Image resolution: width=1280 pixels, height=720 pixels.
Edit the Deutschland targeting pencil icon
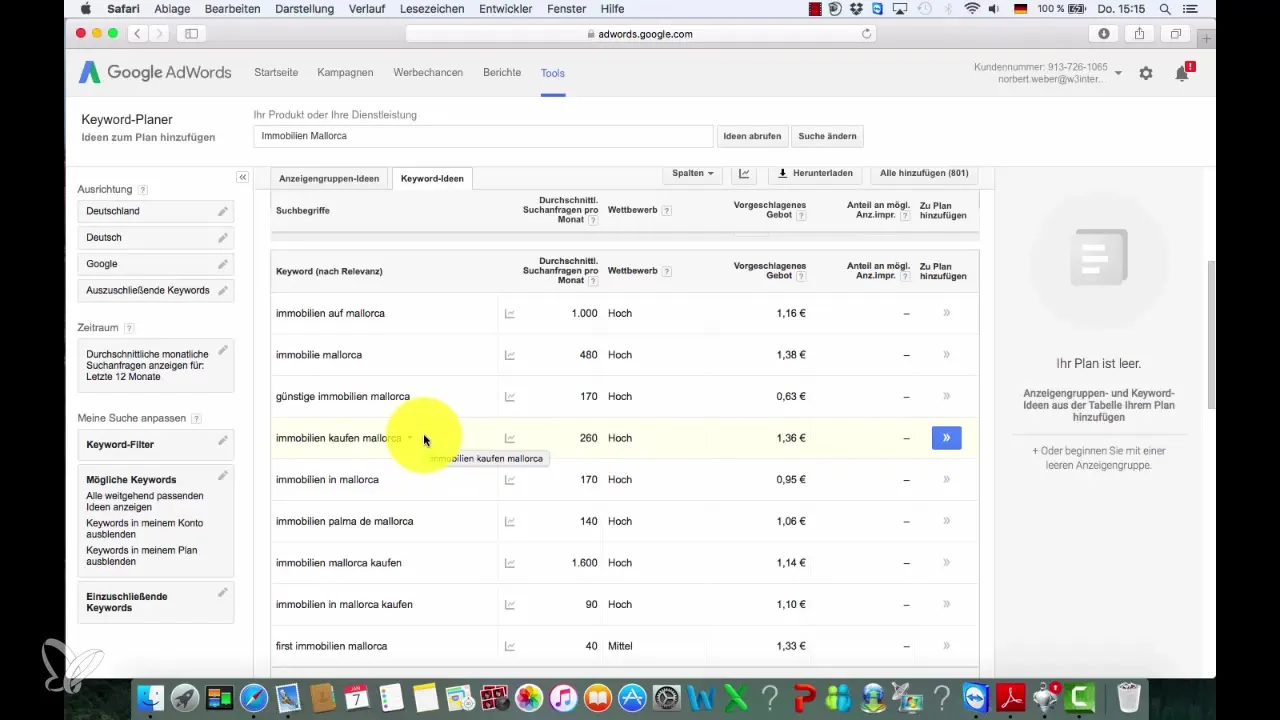(x=223, y=211)
